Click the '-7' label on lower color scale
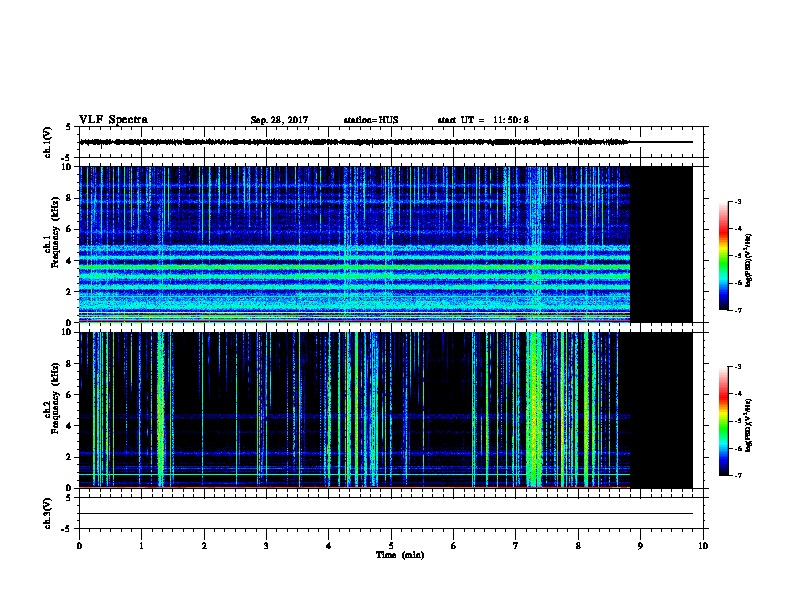 (x=737, y=476)
